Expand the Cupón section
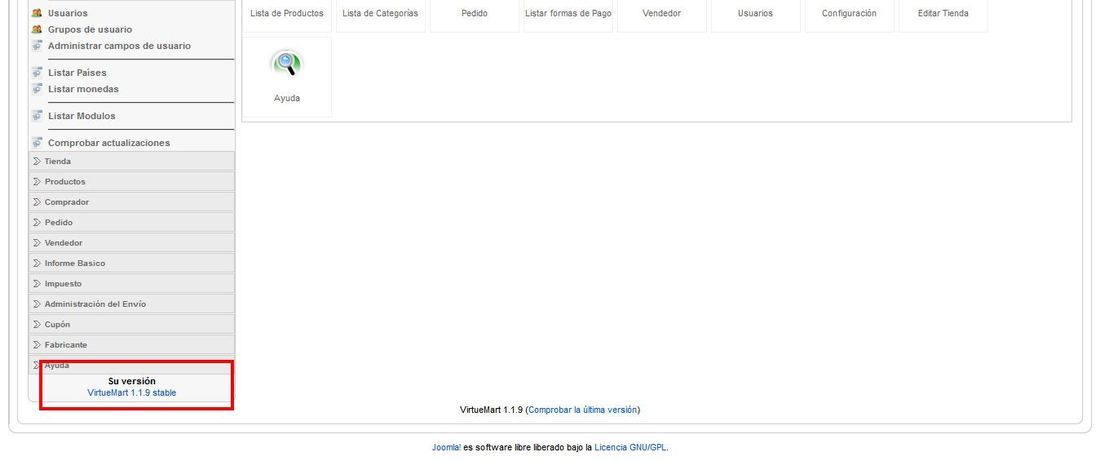The image size is (1100, 461). point(131,323)
